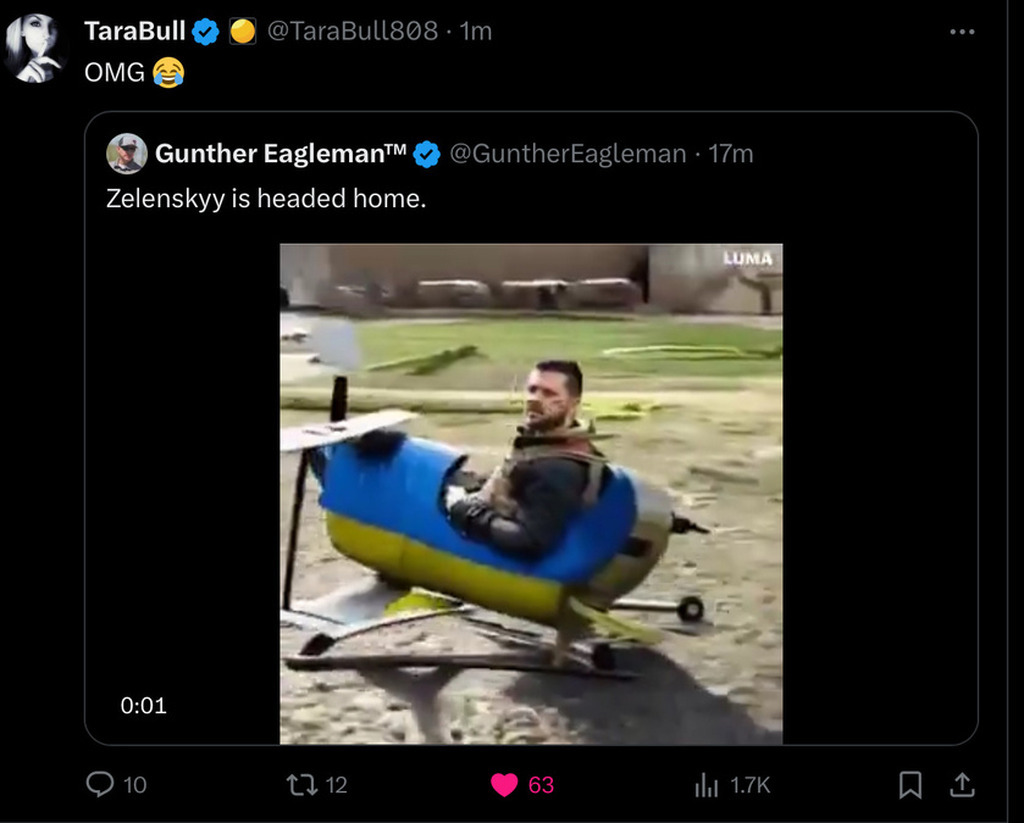Click the gold coin affiliate badge
The image size is (1024, 823).
[x=243, y=32]
